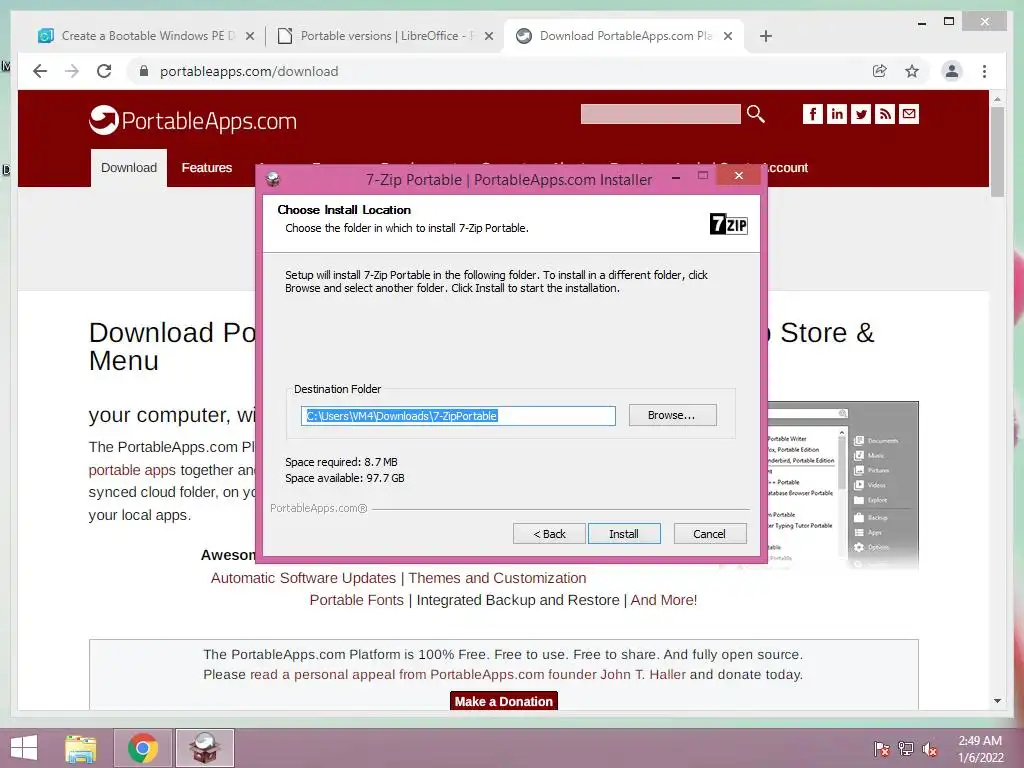Open the Windows Start menu
Image resolution: width=1024 pixels, height=768 pixels.
[x=24, y=748]
